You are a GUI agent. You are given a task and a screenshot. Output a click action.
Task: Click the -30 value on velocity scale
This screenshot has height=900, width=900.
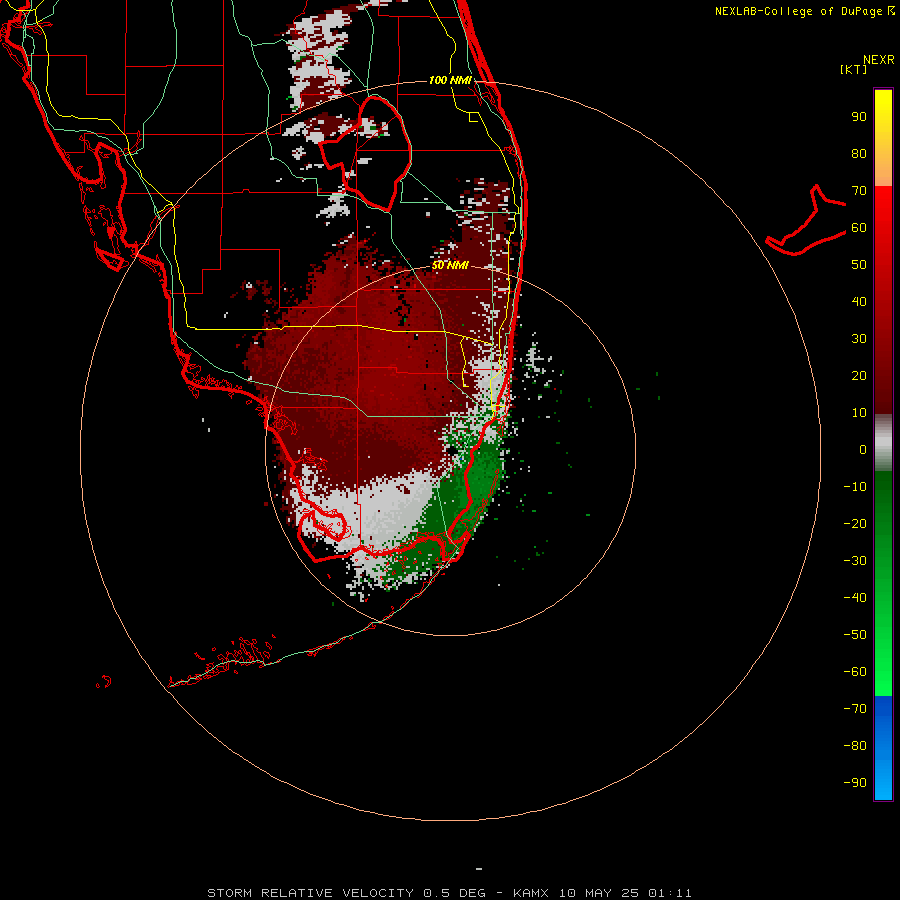click(855, 561)
